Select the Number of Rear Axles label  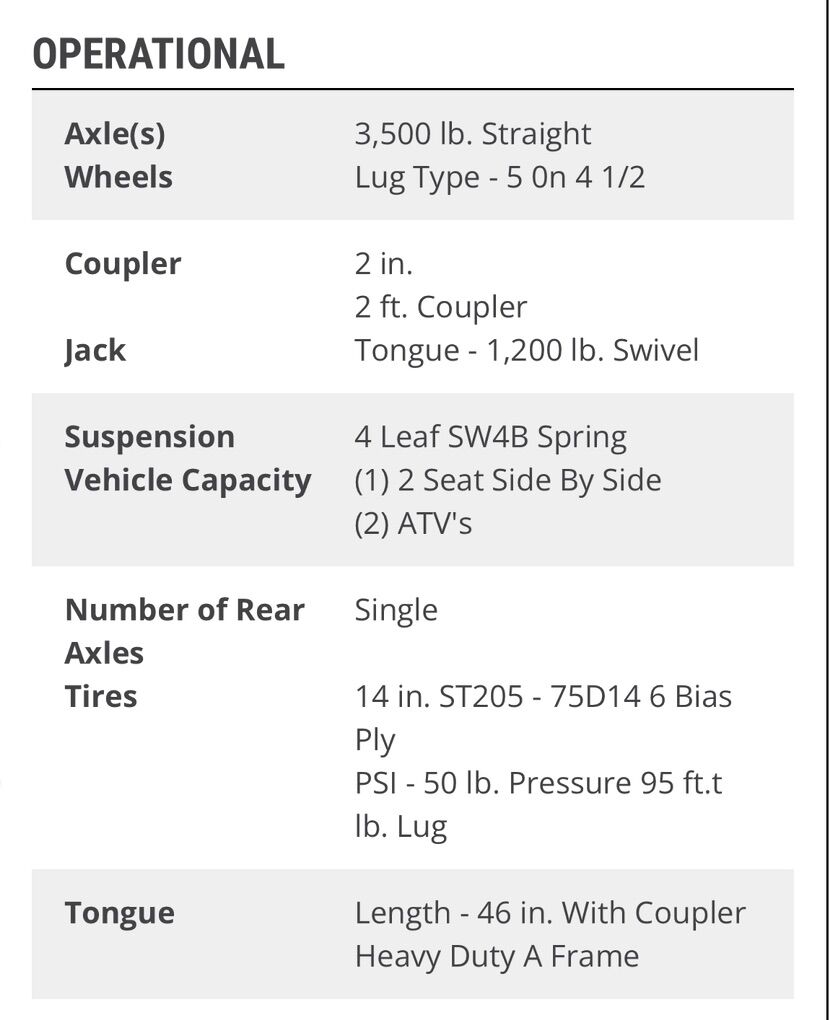[184, 631]
